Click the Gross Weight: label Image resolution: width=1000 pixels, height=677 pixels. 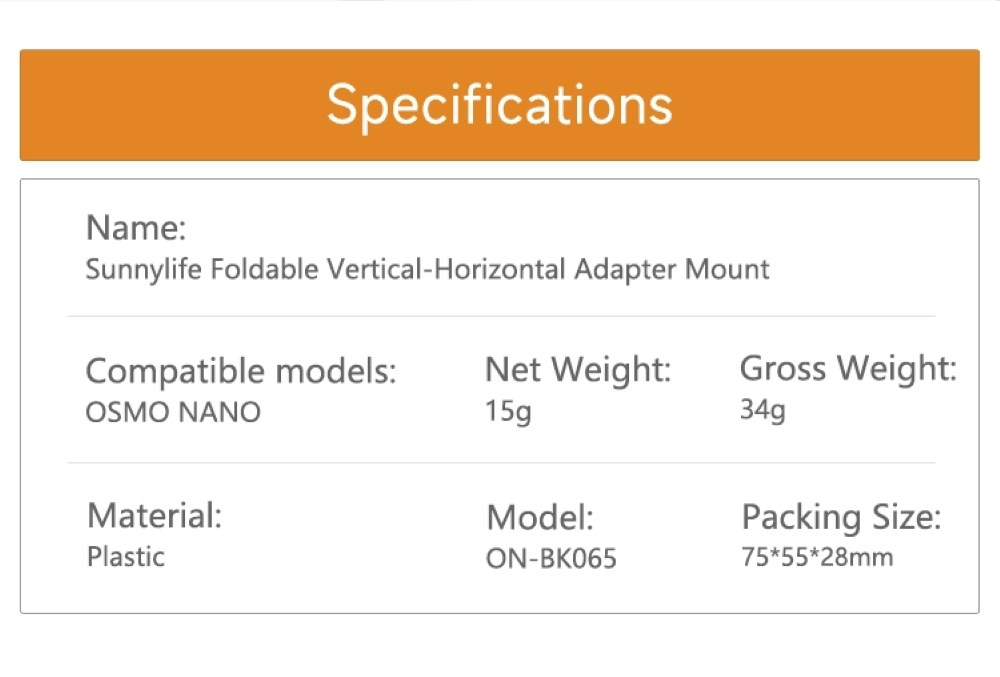pyautogui.click(x=847, y=368)
